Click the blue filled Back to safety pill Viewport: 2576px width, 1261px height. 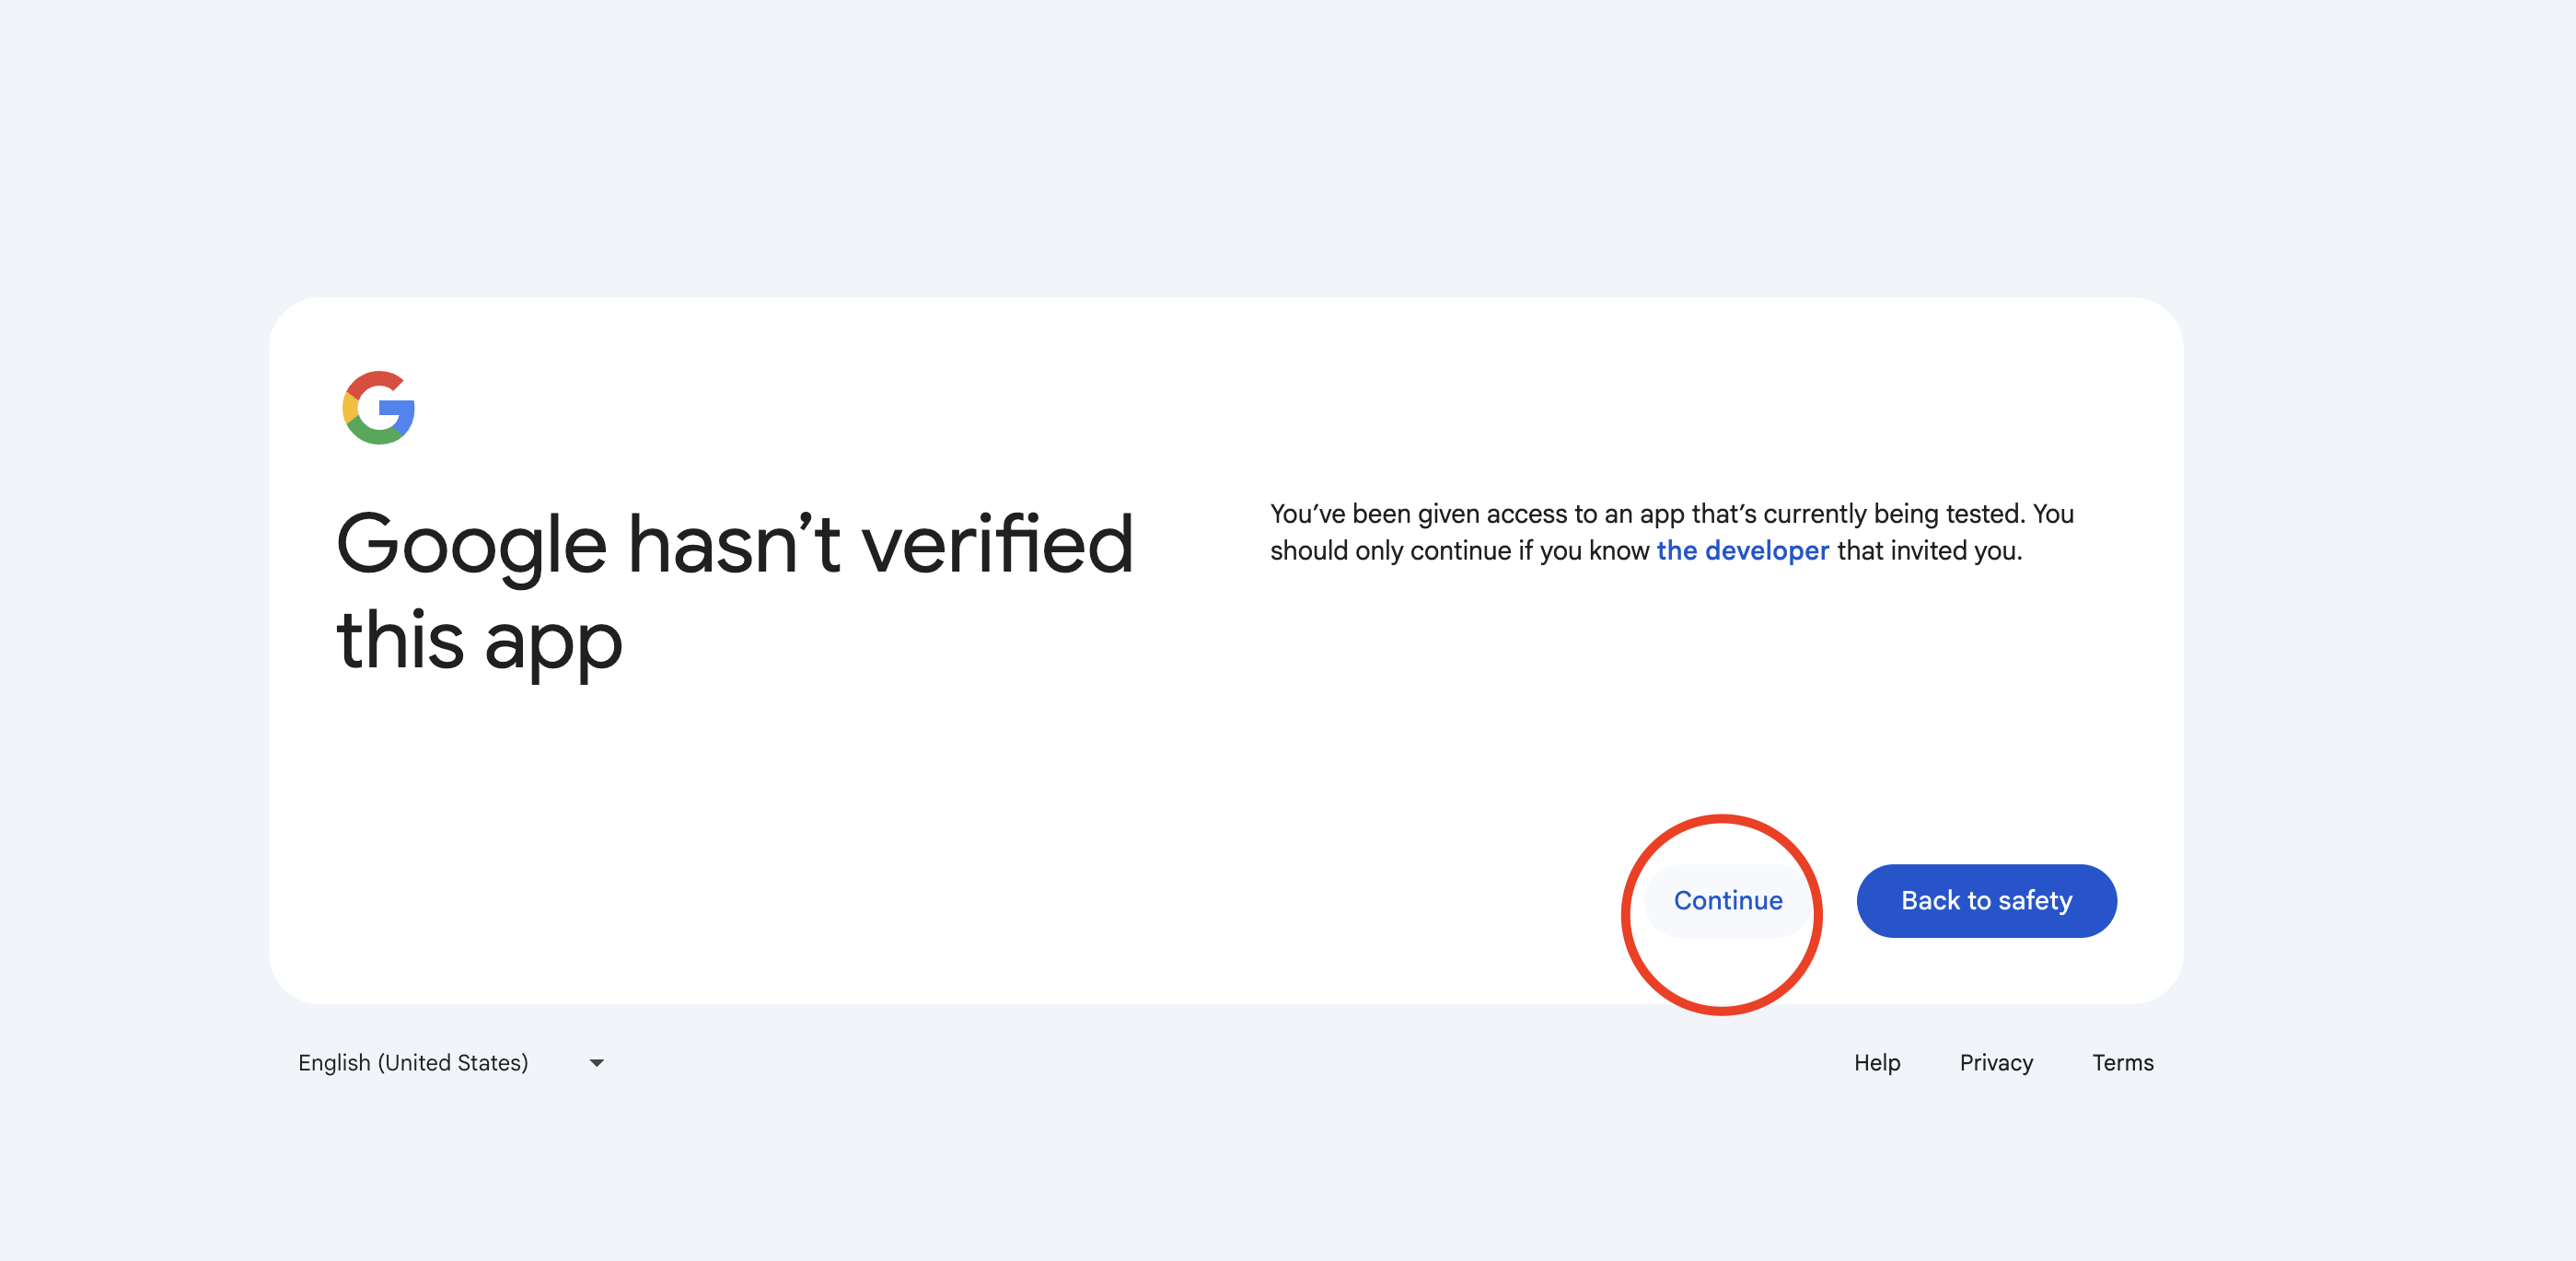click(1986, 901)
